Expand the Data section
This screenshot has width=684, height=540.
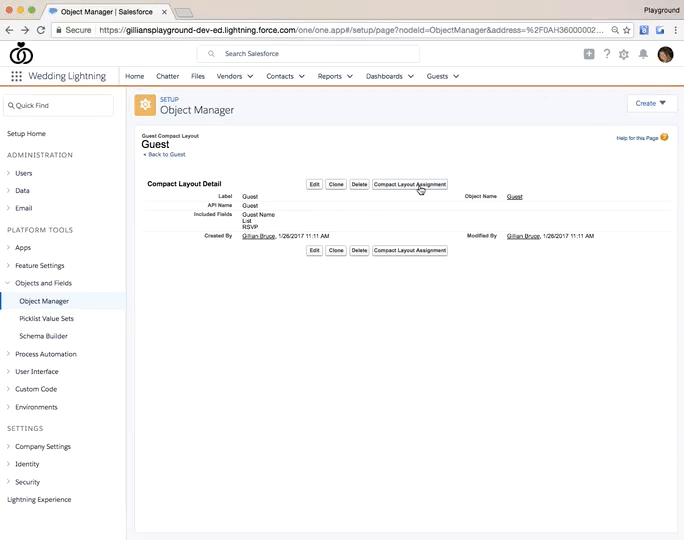[8, 191]
